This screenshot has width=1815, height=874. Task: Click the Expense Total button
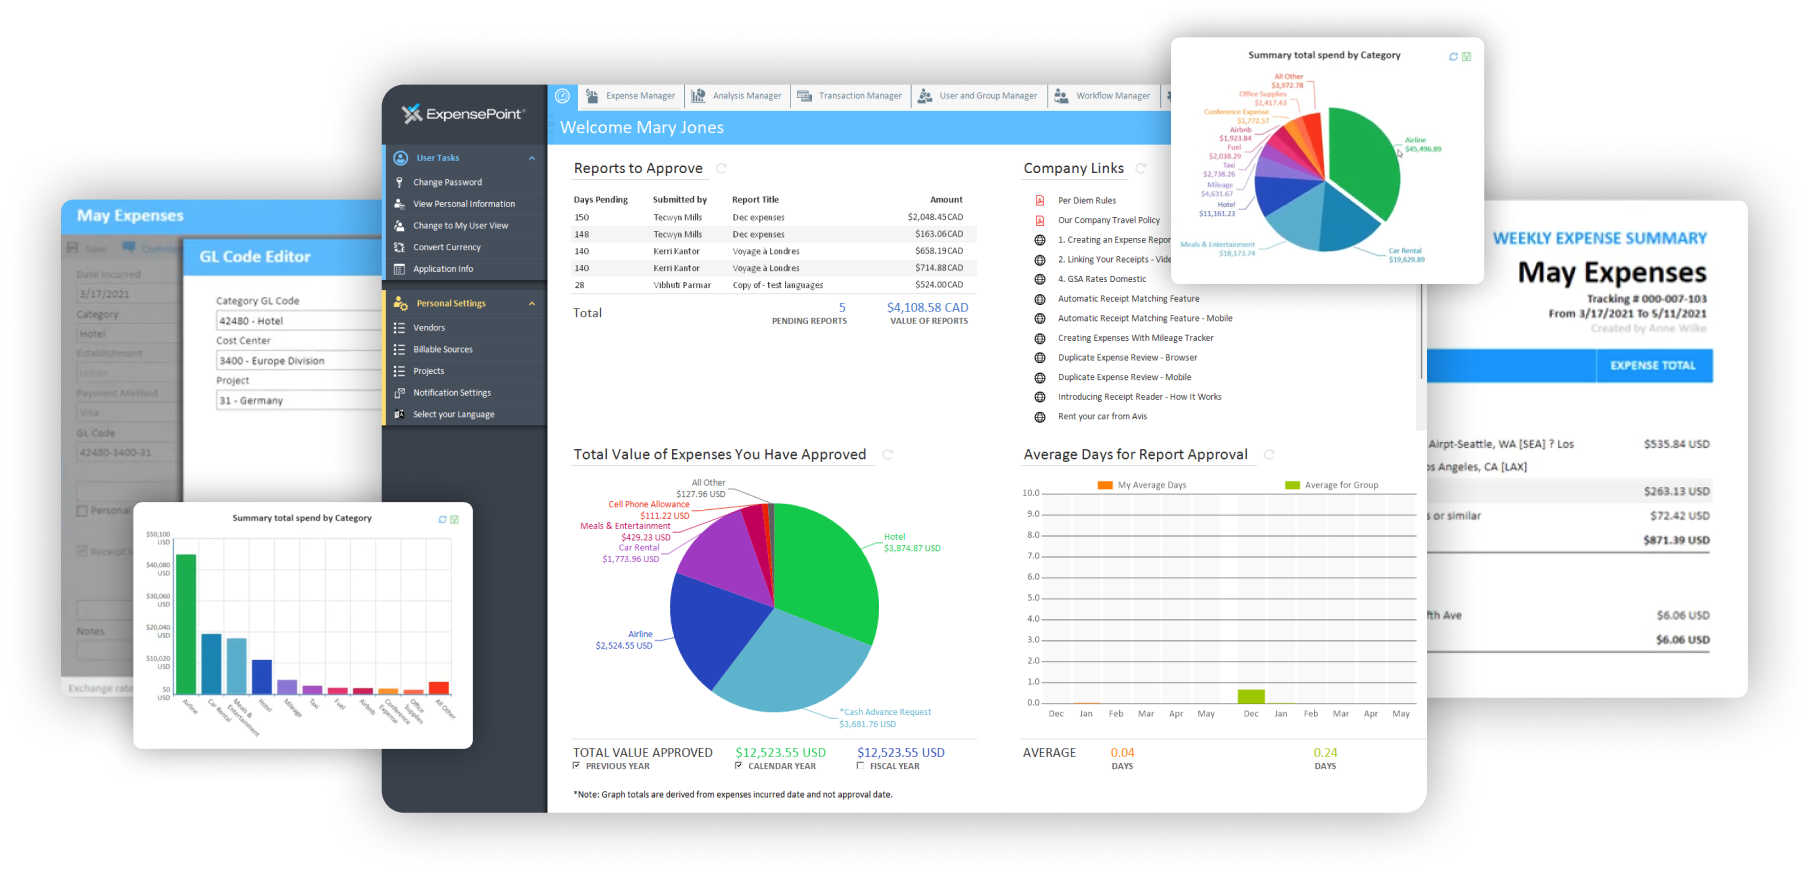[x=1653, y=366]
